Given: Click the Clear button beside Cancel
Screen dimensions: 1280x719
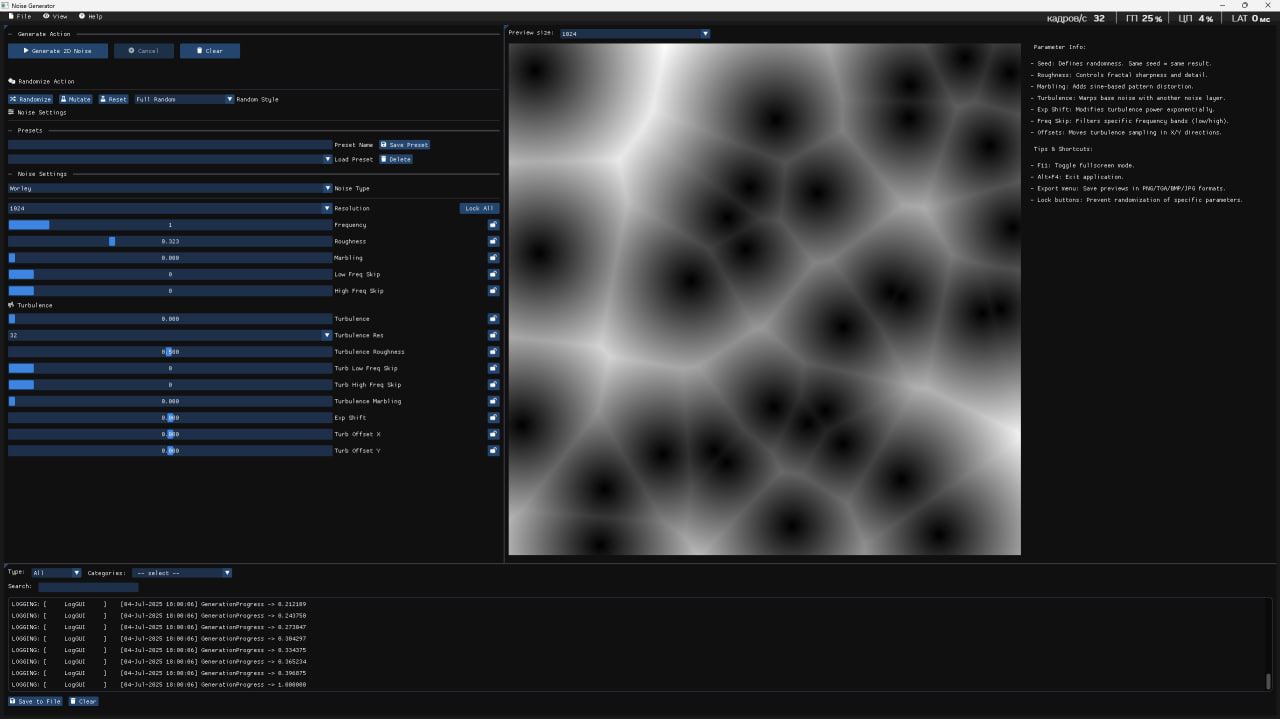Looking at the screenshot, I should coord(210,50).
